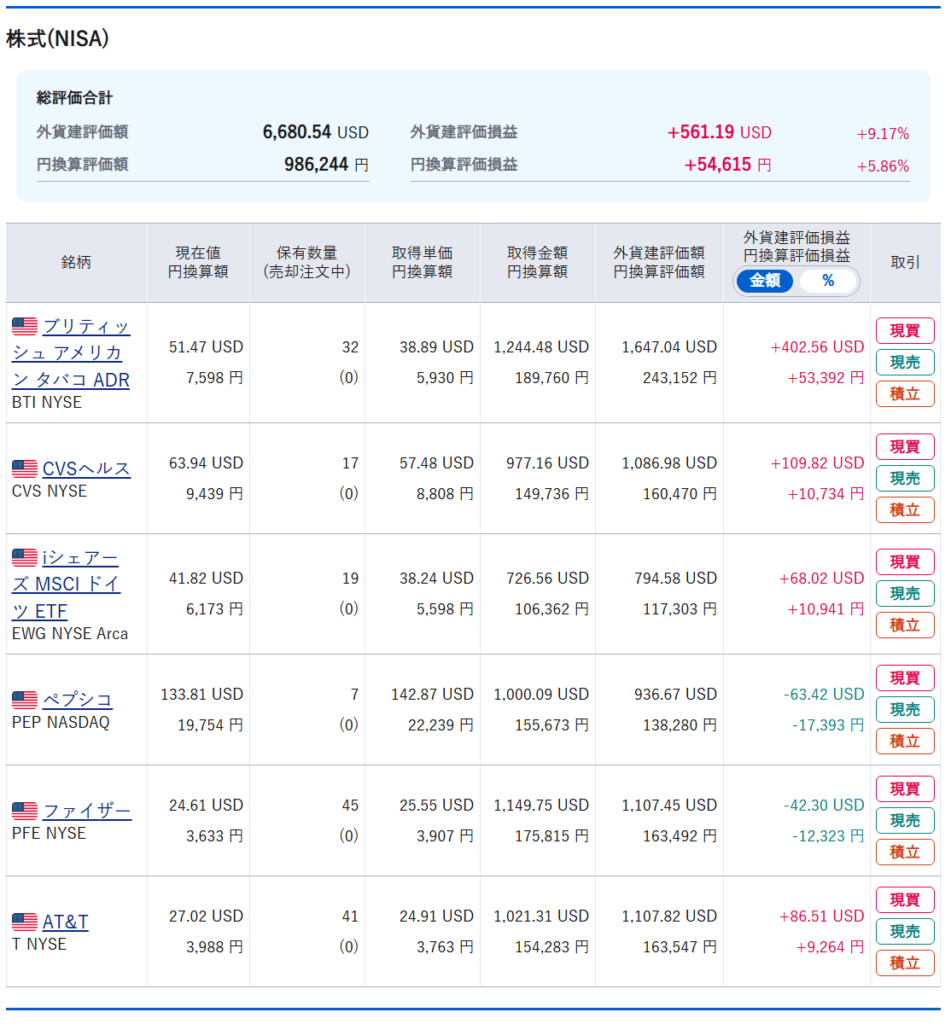
Task: Click BTI profit +402.56 USD
Action: (x=817, y=347)
